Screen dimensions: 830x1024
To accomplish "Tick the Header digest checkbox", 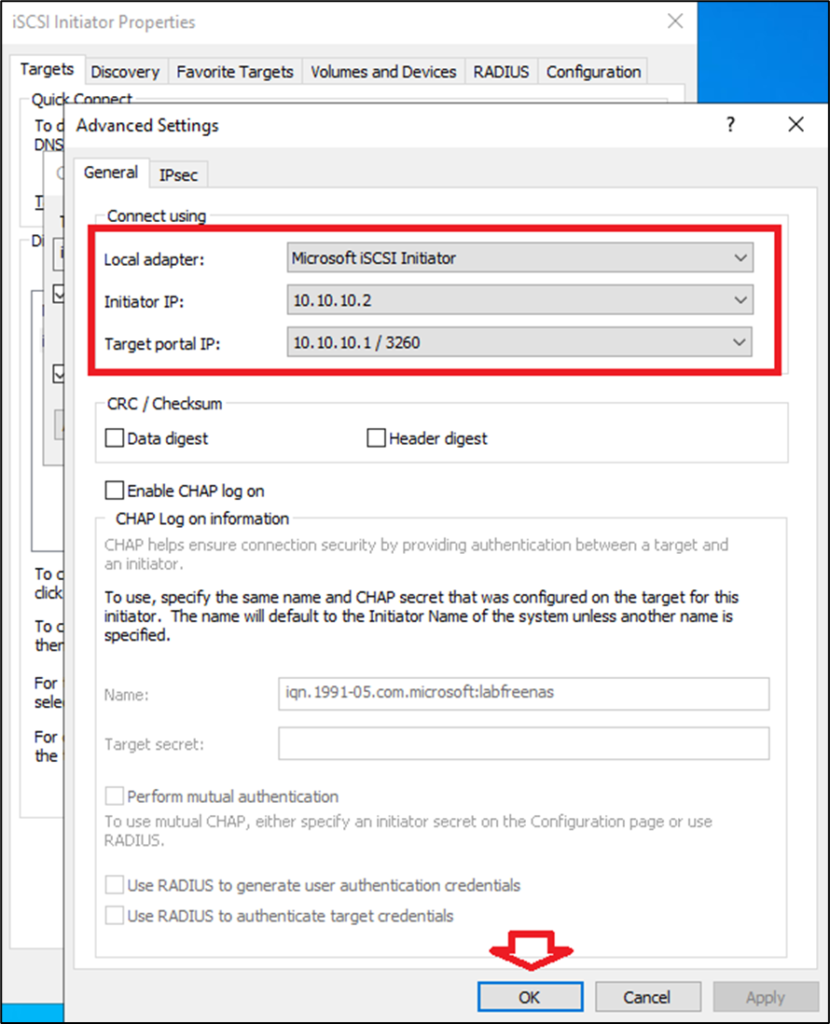I will (x=377, y=438).
